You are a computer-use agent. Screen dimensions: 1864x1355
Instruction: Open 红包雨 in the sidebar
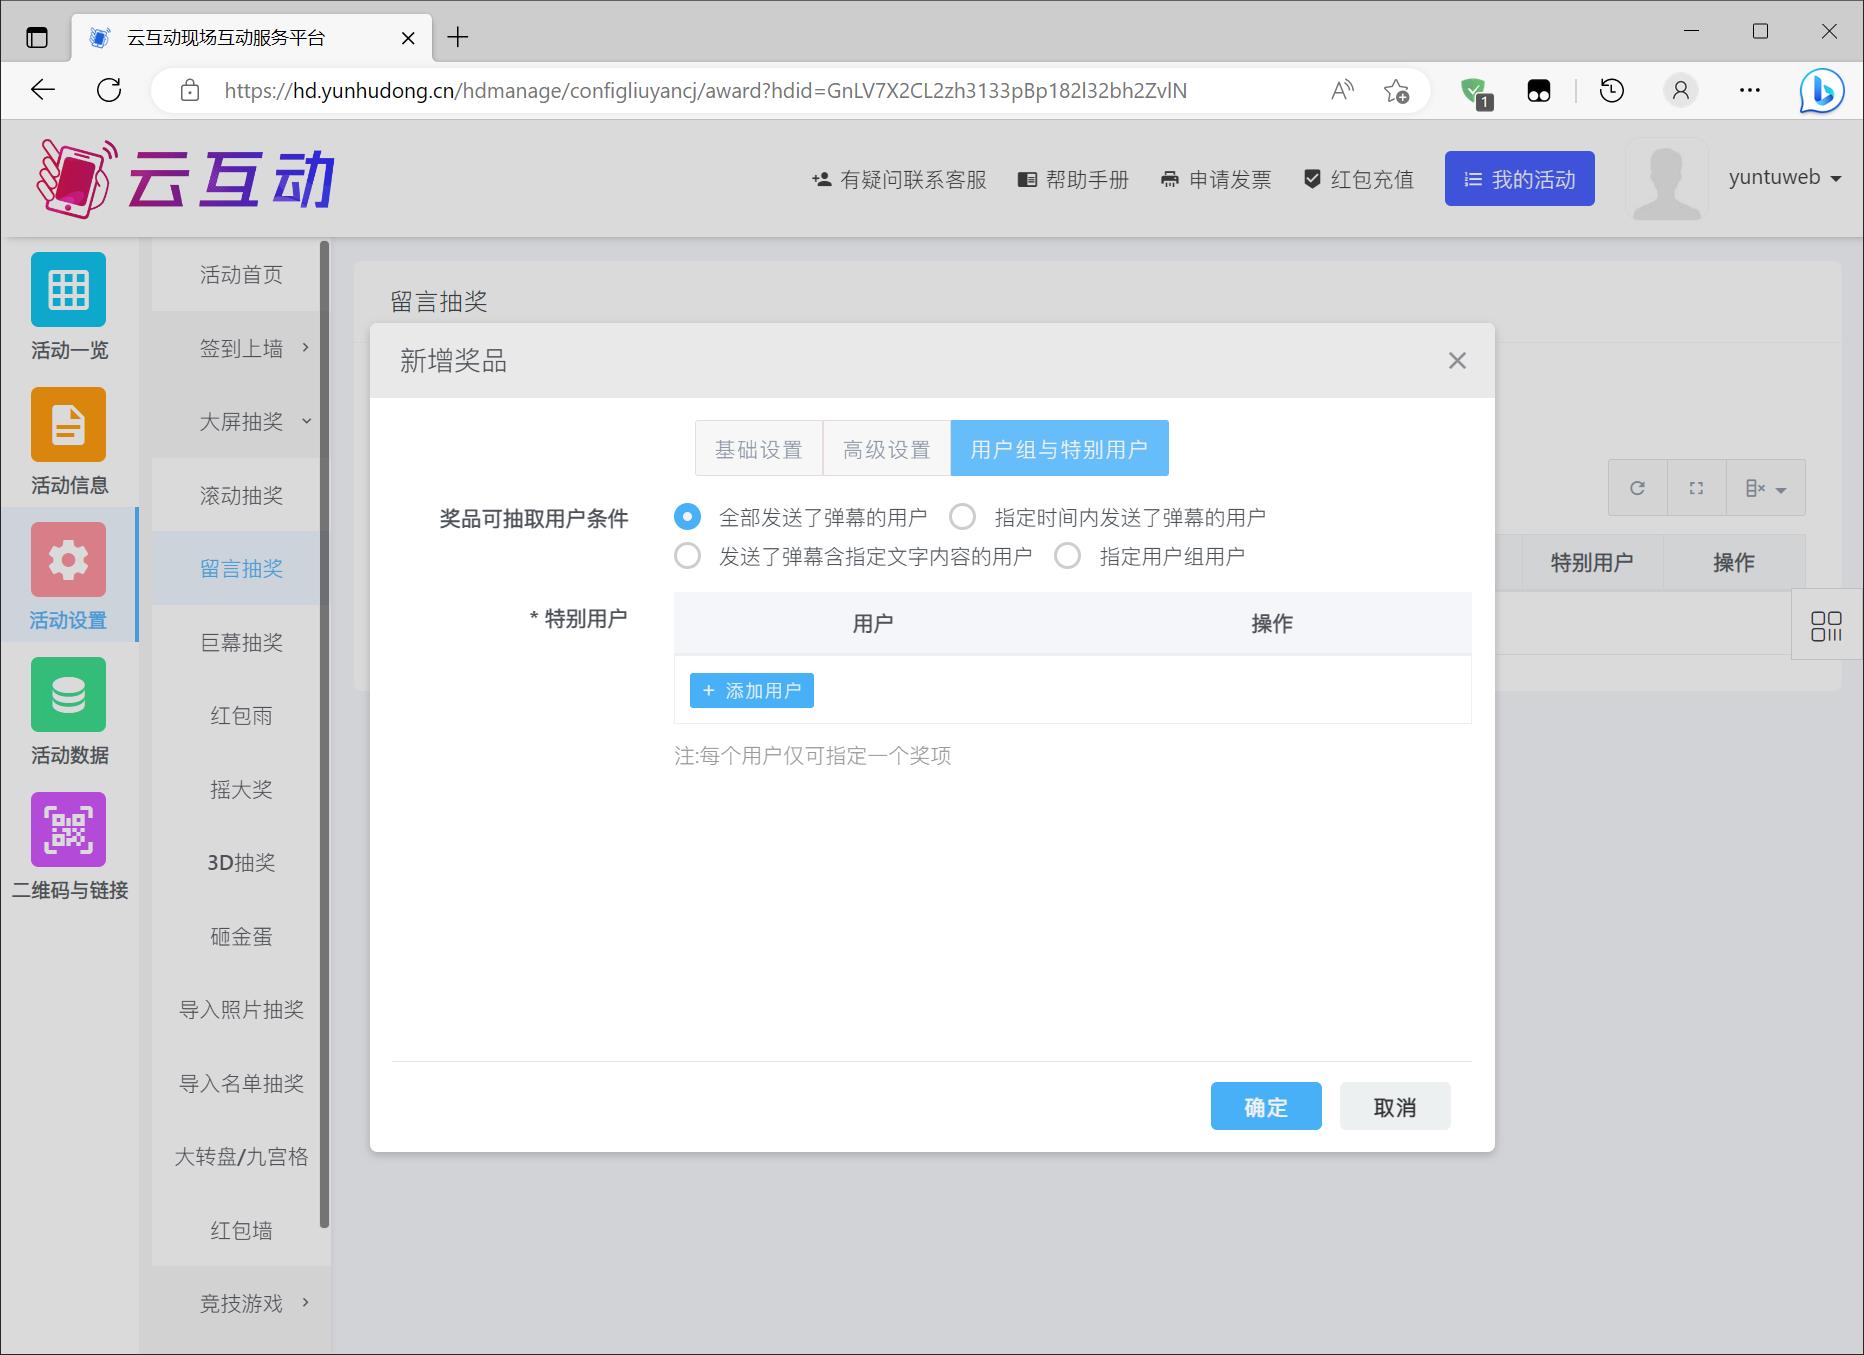pos(241,715)
